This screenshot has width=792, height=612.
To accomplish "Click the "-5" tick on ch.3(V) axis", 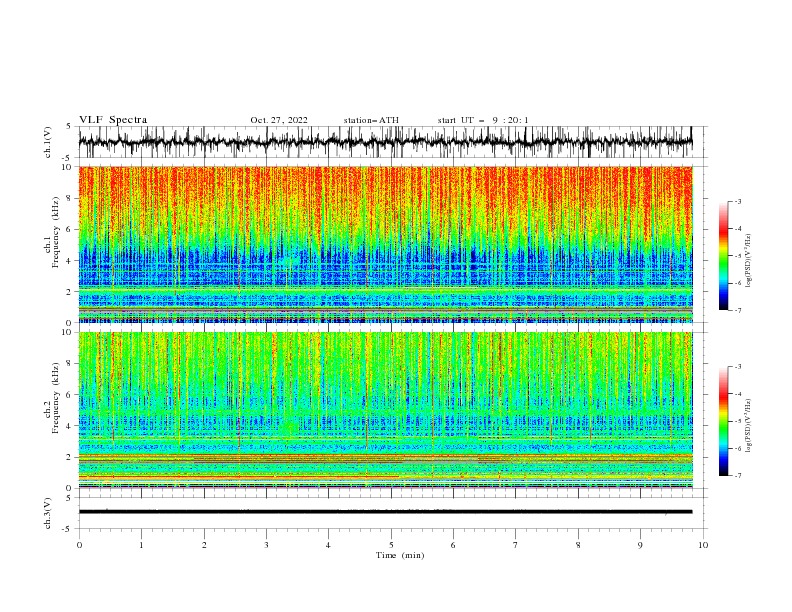I will pos(68,529).
